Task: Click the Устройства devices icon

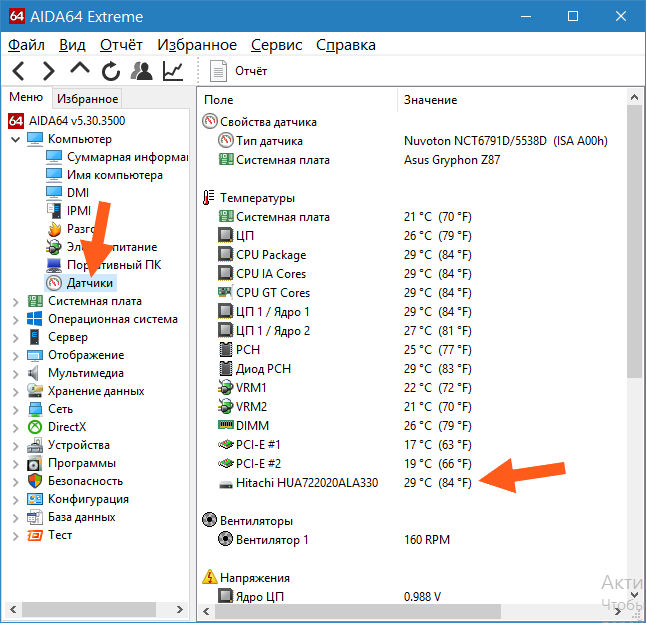Action: [35, 445]
